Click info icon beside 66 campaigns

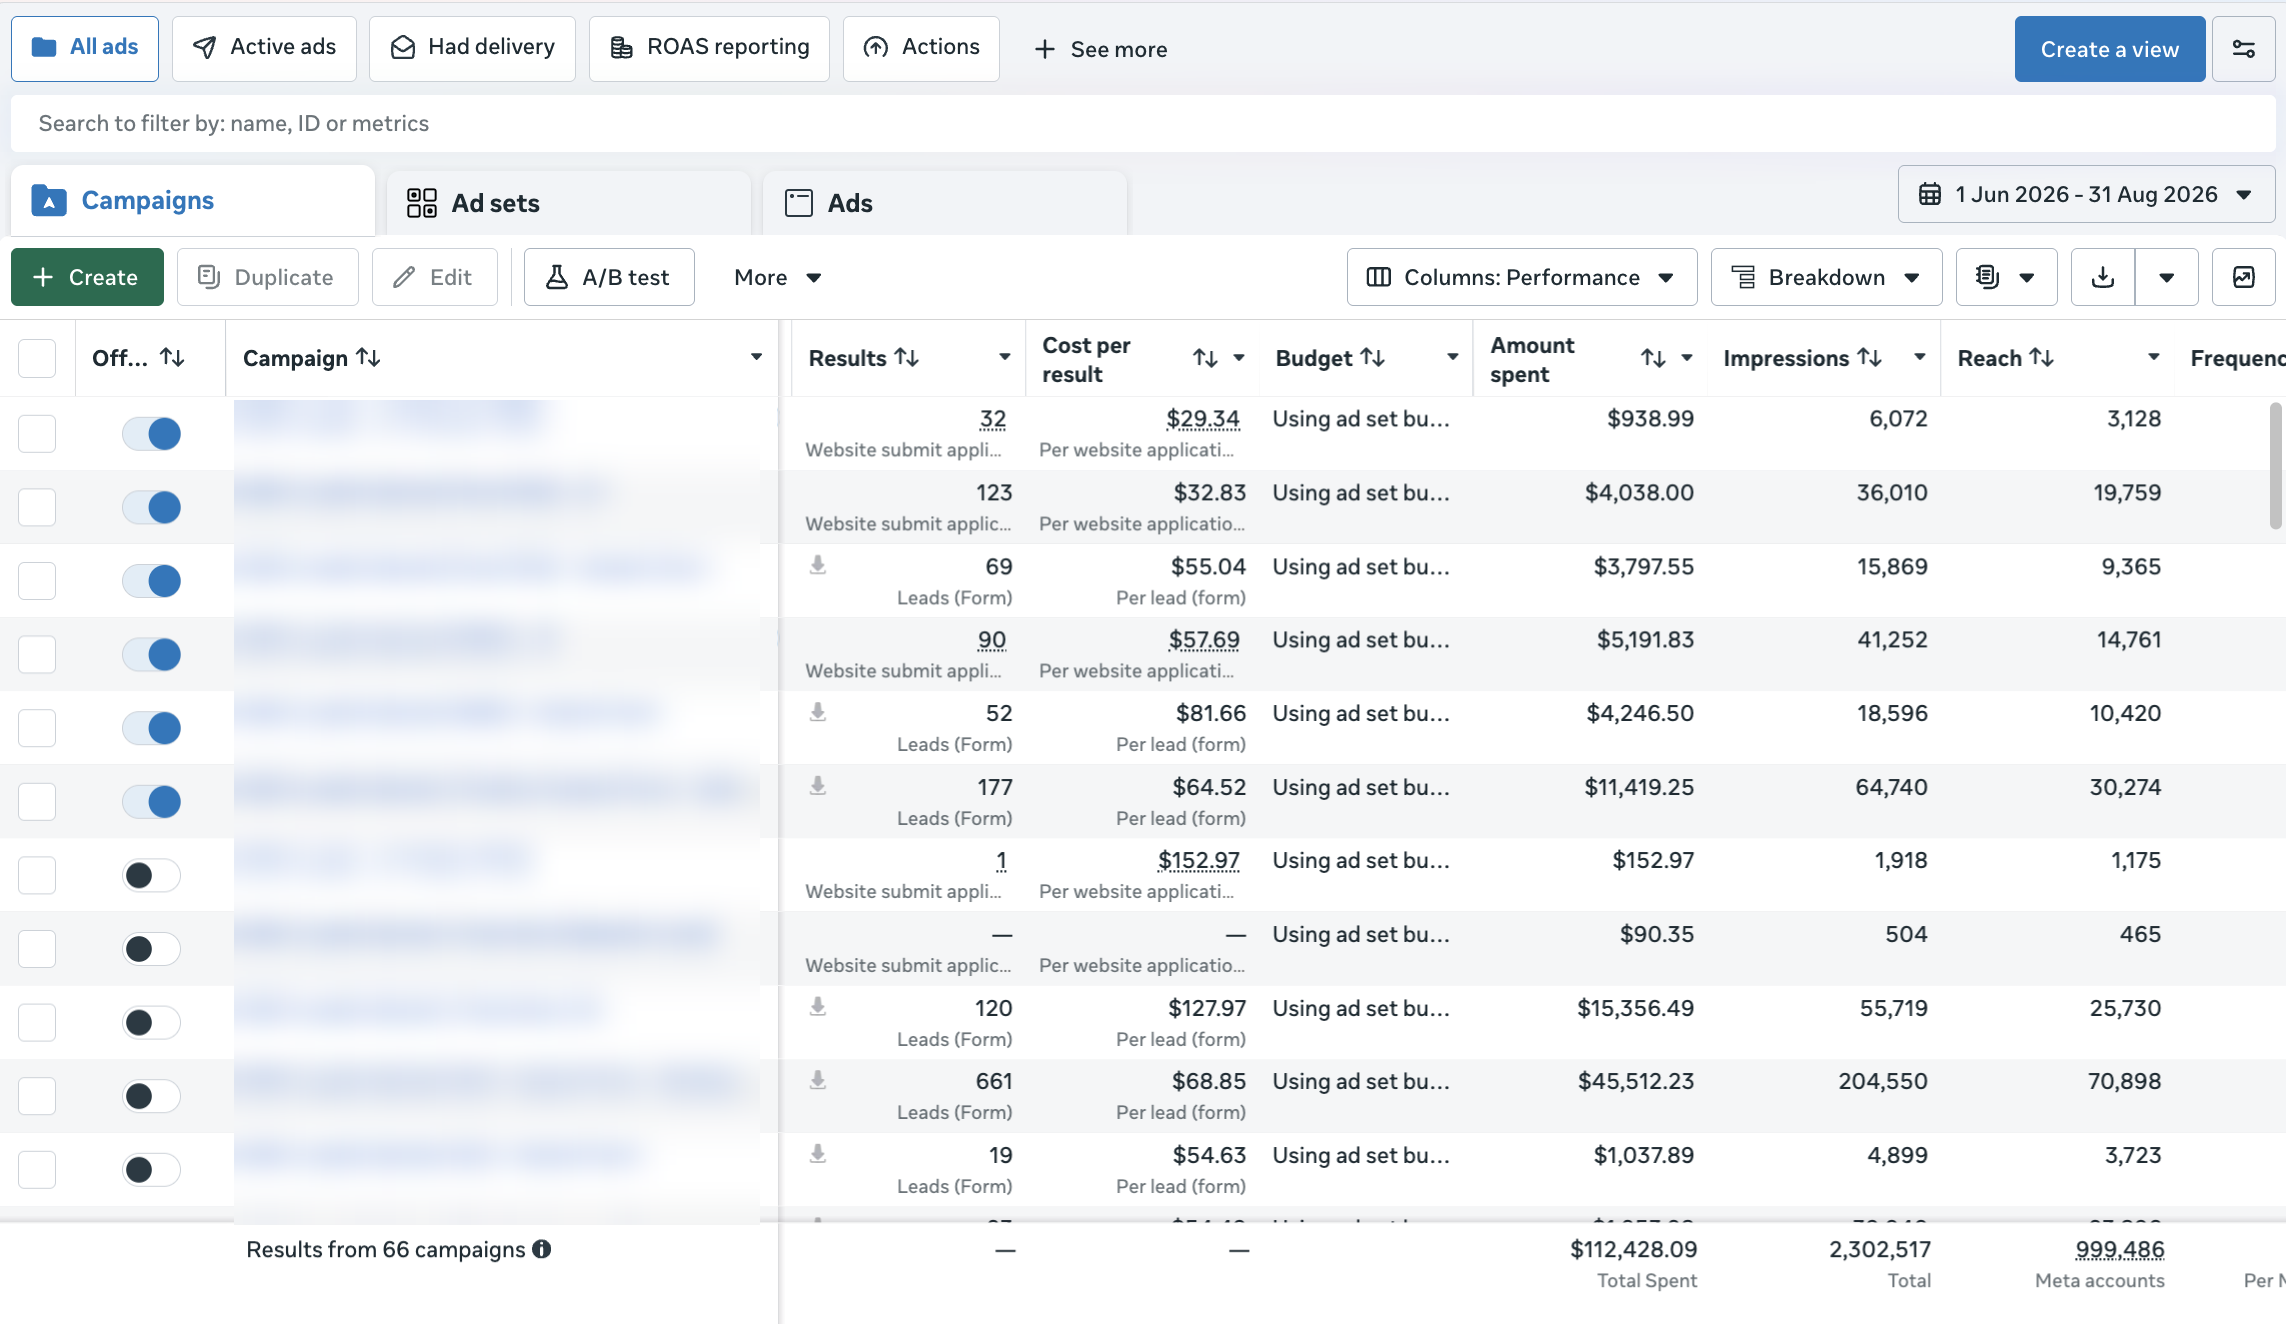tap(542, 1249)
